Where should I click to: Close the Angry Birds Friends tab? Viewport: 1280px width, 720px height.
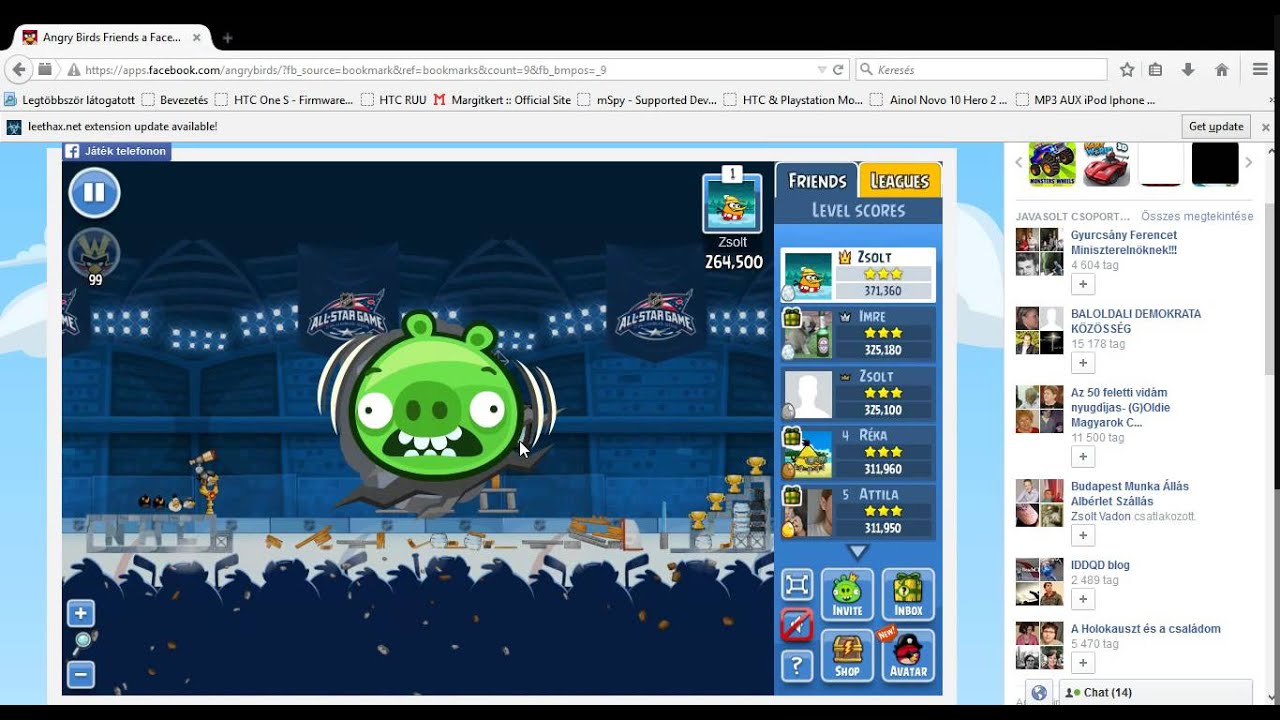[x=197, y=38]
